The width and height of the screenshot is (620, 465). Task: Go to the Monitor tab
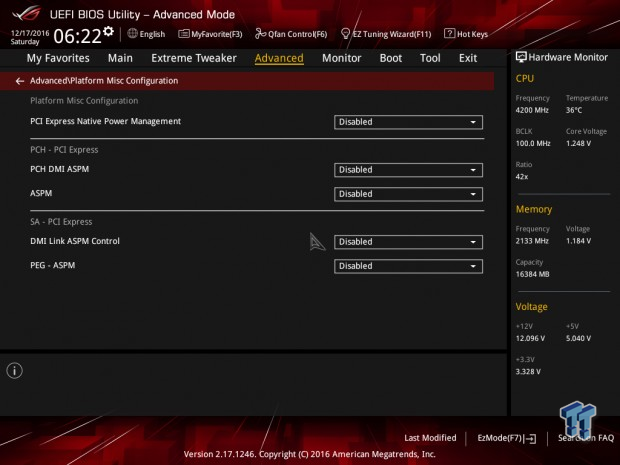click(342, 58)
